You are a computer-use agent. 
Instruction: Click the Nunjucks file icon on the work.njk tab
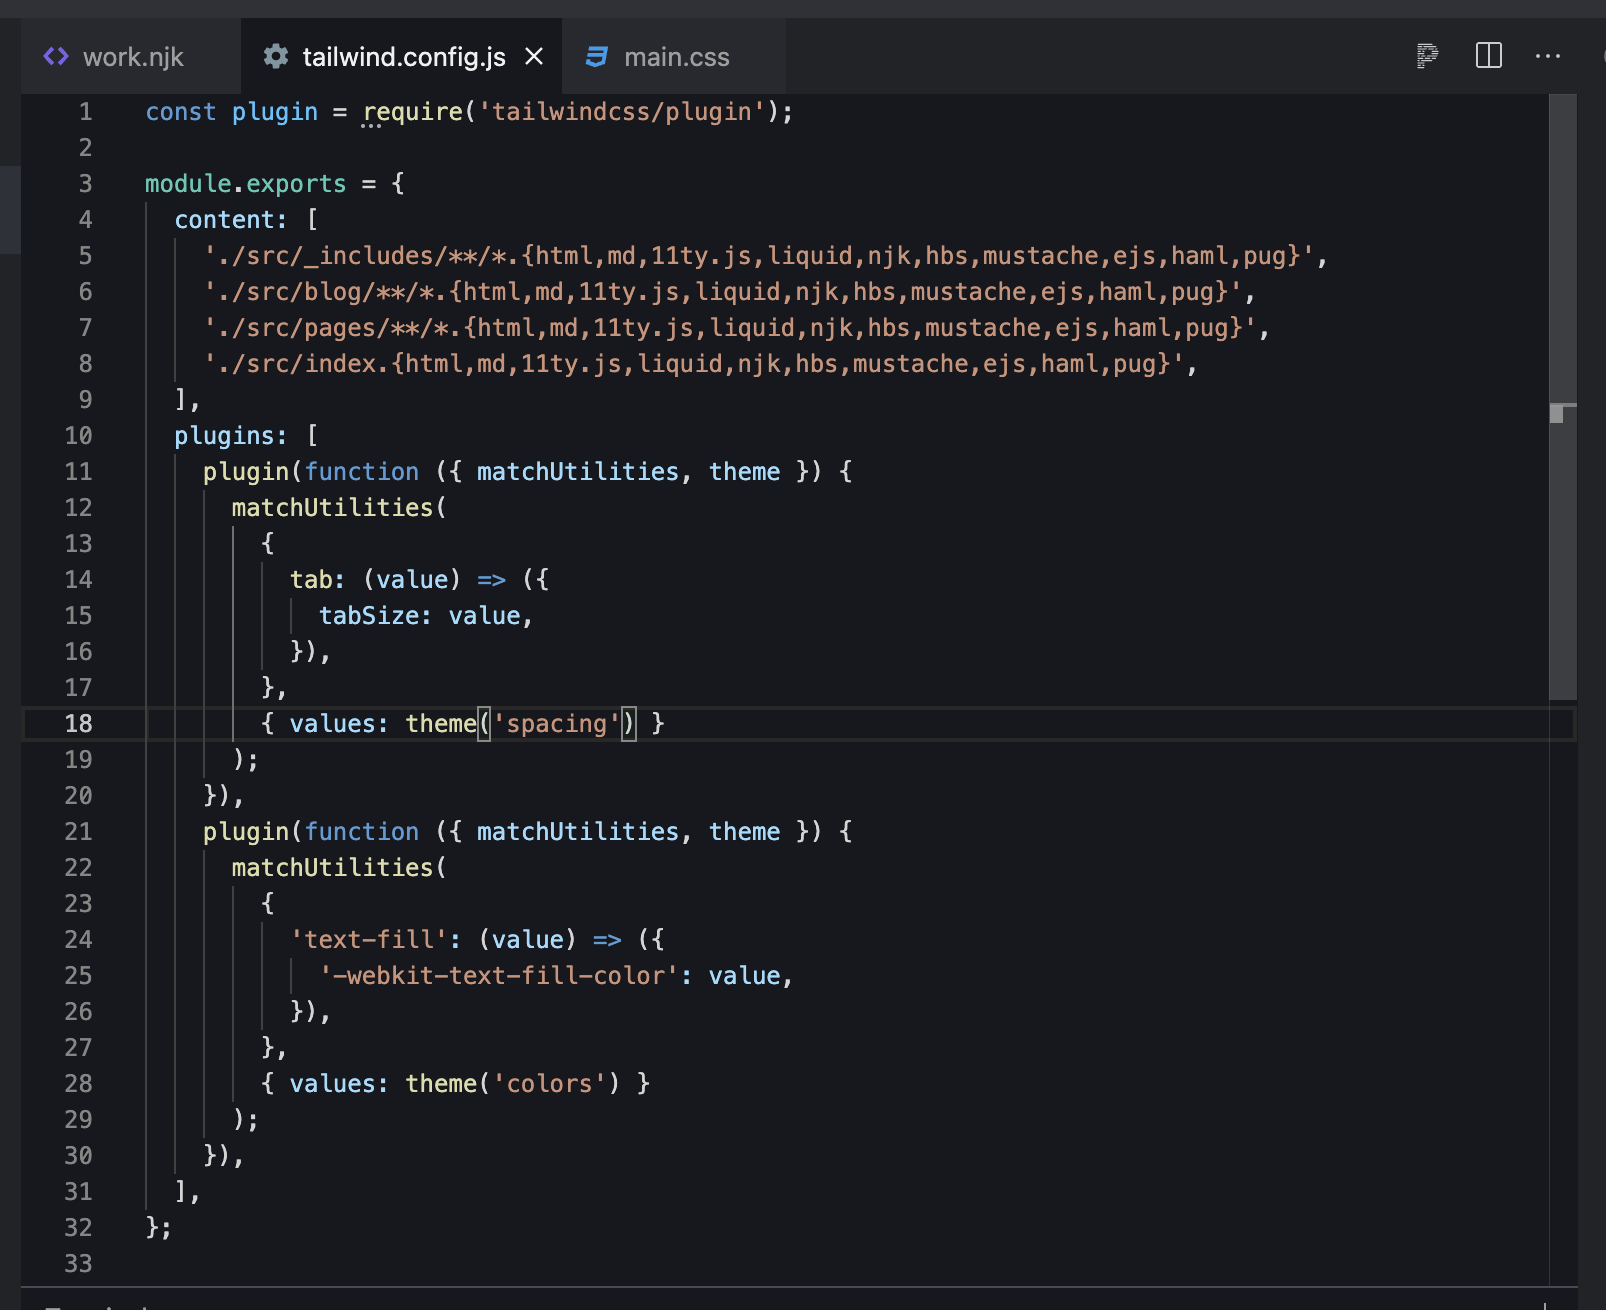pyautogui.click(x=57, y=57)
